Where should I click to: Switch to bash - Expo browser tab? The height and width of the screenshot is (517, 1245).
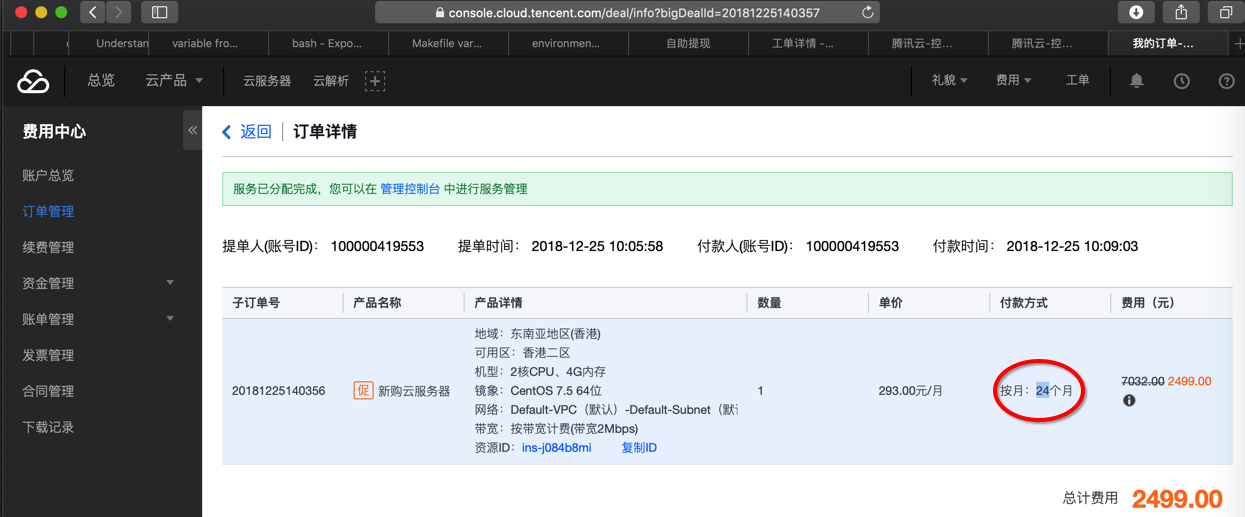327,44
